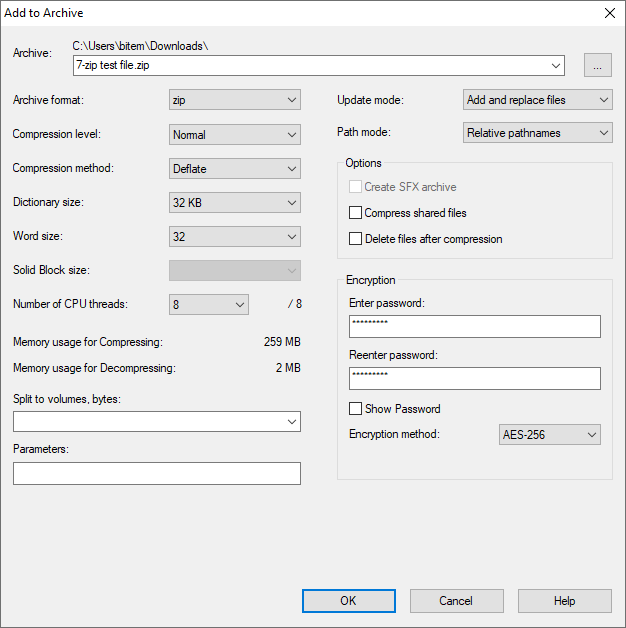Image resolution: width=626 pixels, height=628 pixels.
Task: Expand the Path mode dropdown
Action: (537, 133)
